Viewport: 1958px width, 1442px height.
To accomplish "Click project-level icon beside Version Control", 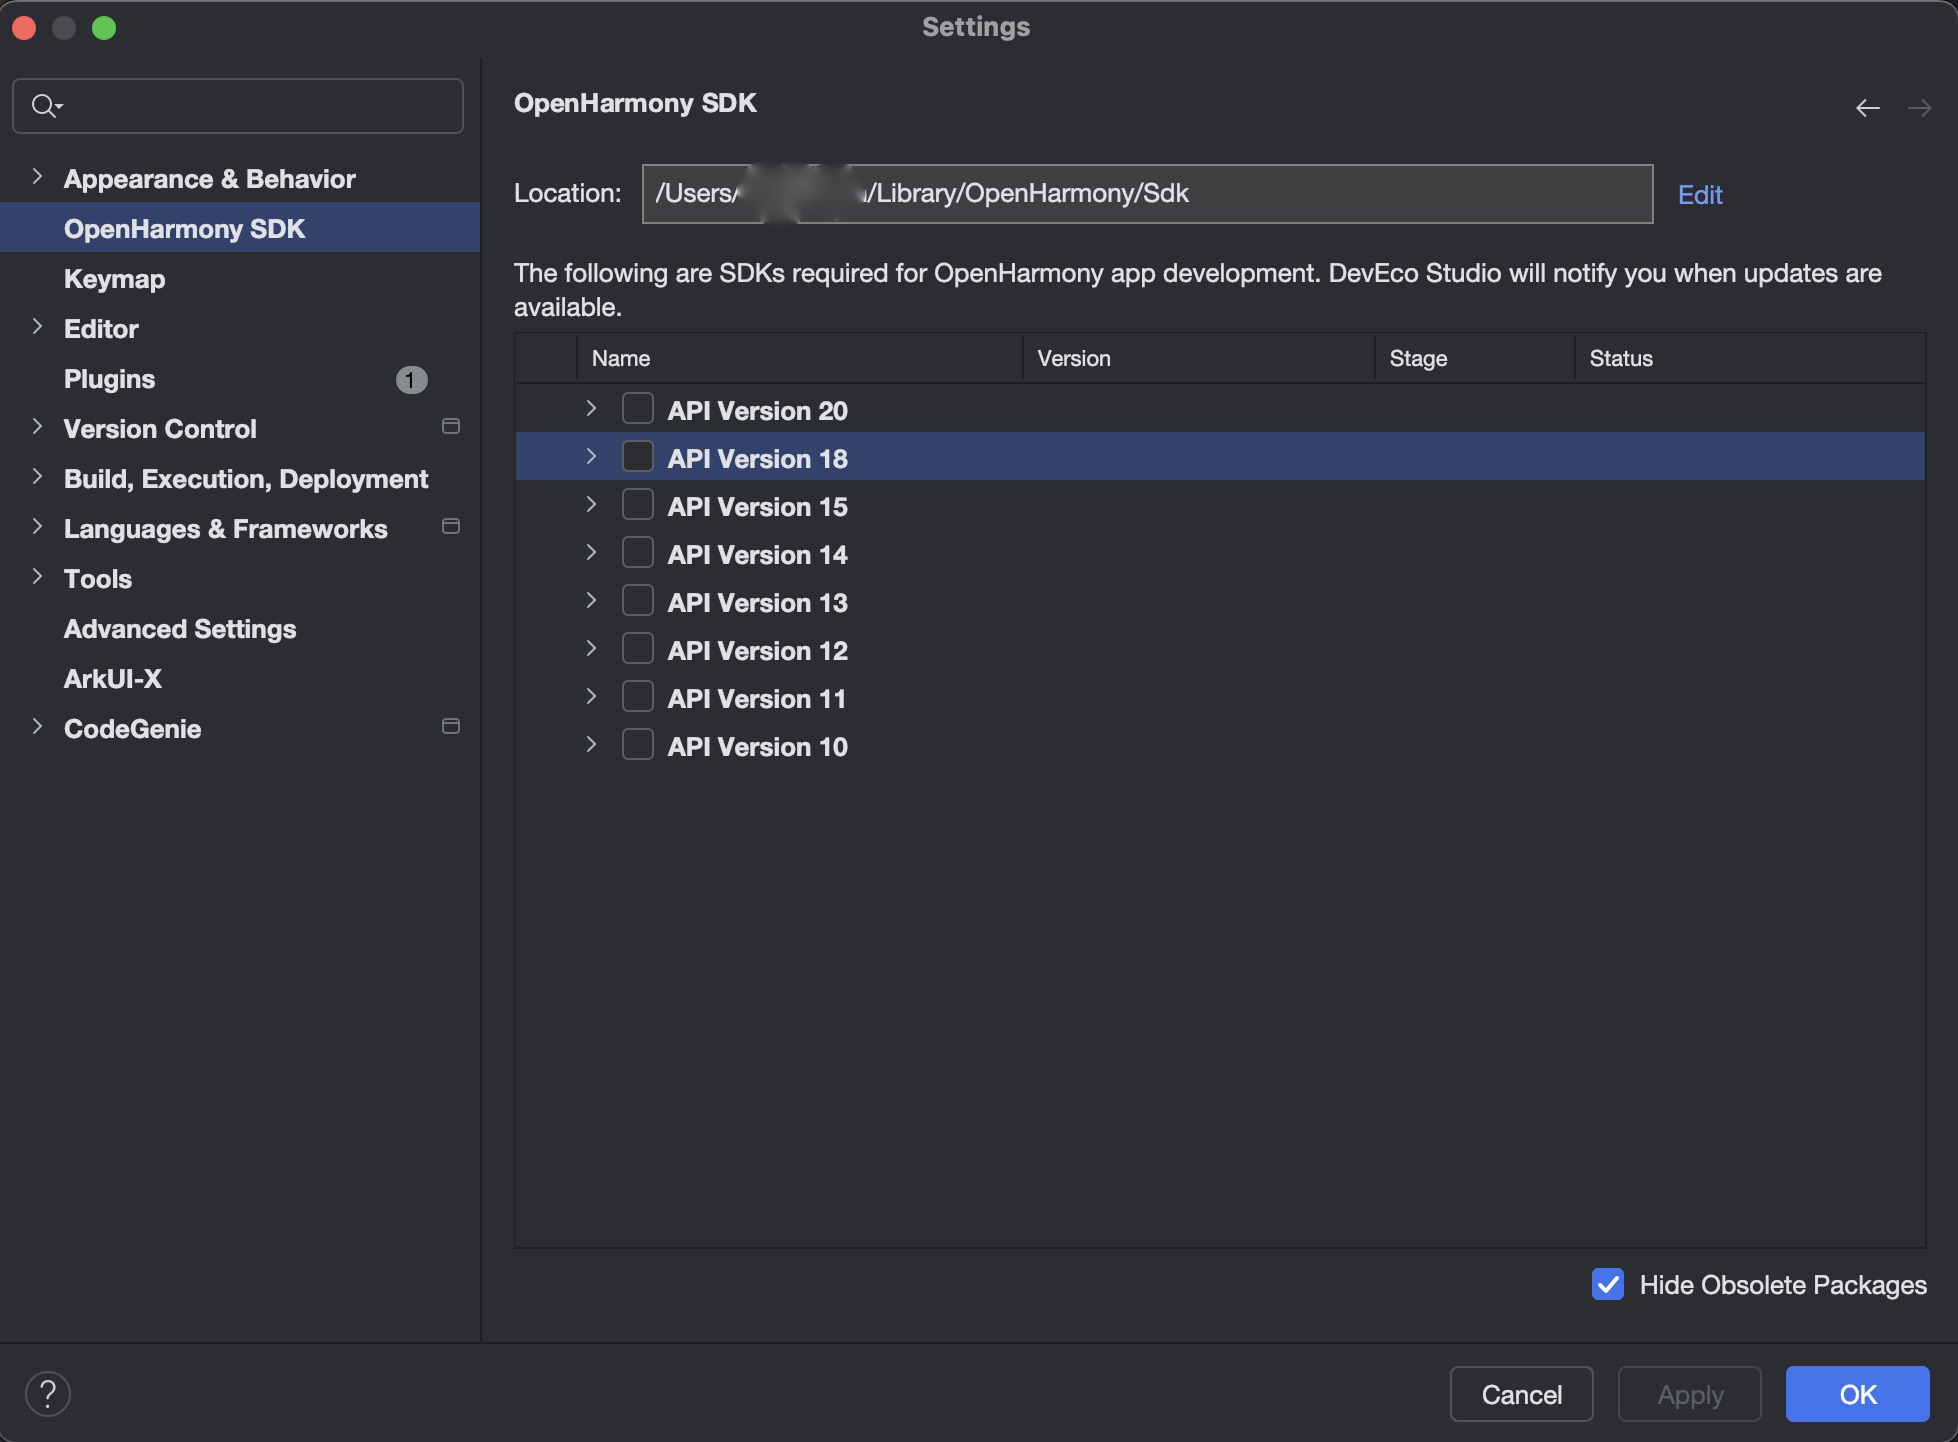I will (x=451, y=427).
